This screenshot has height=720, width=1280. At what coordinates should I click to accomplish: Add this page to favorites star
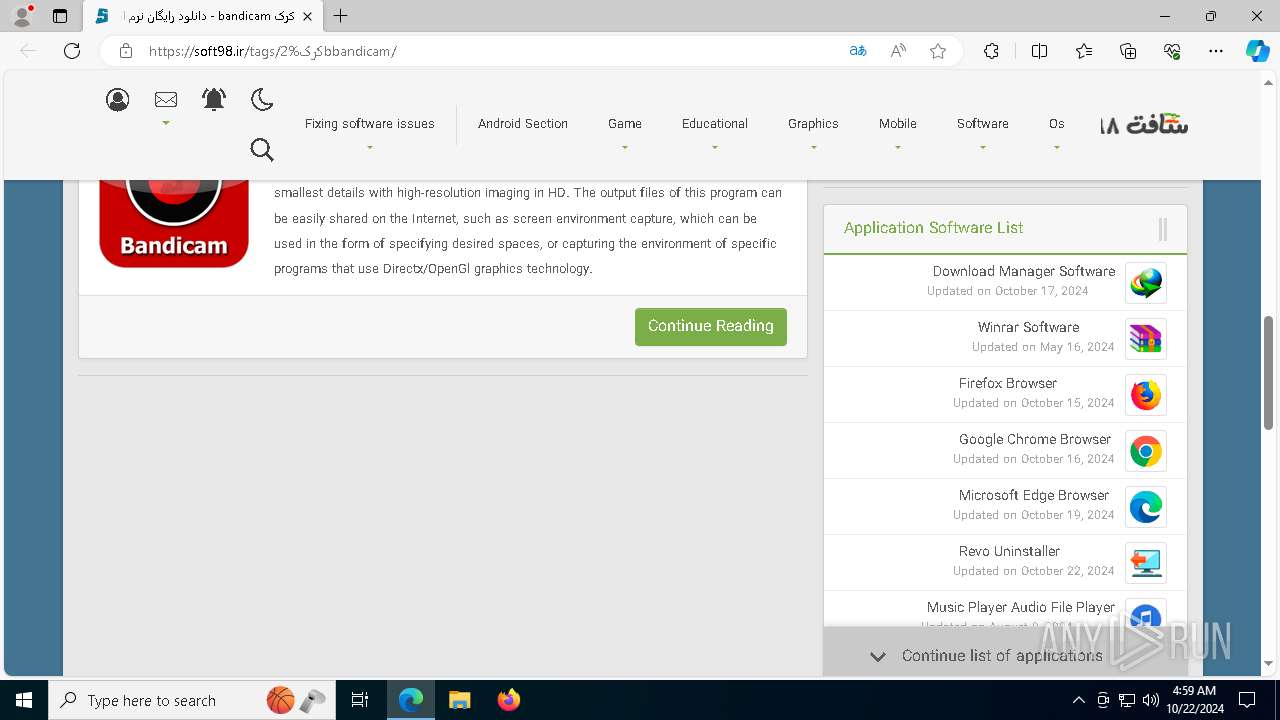click(x=938, y=51)
